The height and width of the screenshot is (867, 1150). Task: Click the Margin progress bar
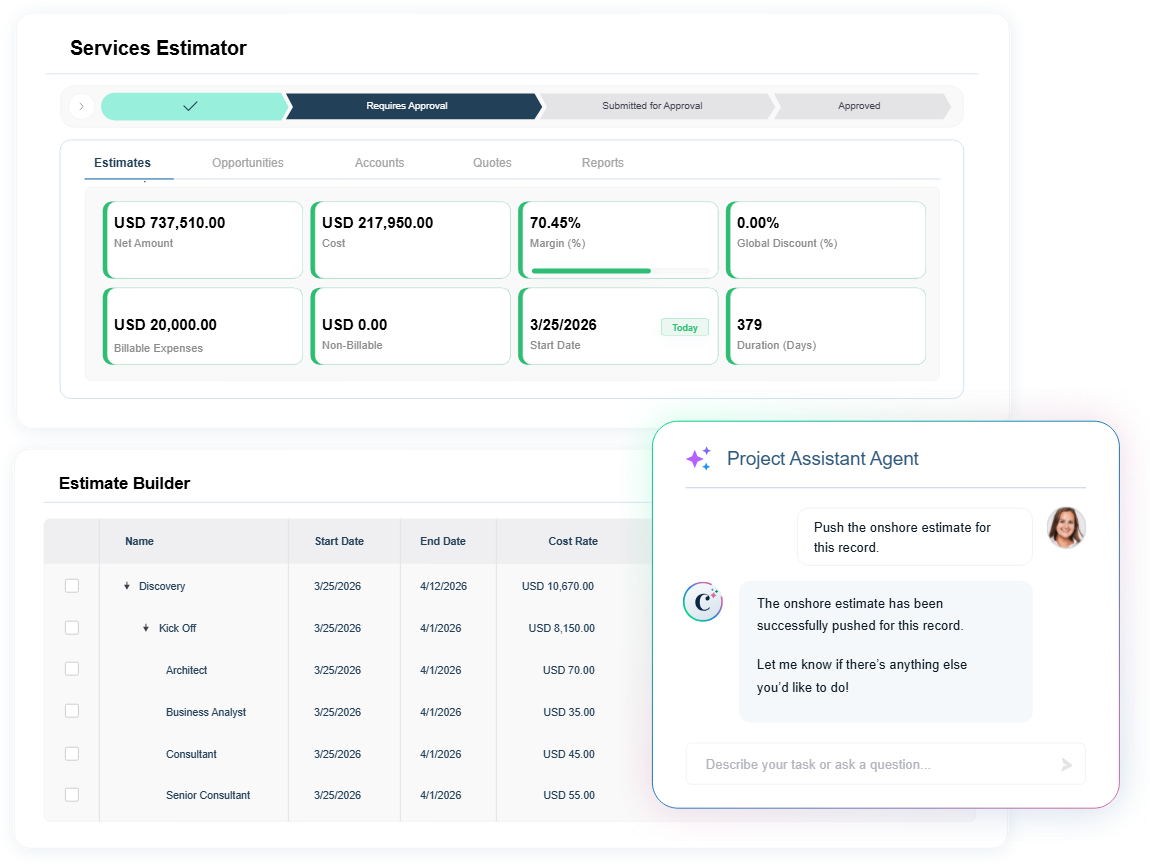tap(620, 271)
